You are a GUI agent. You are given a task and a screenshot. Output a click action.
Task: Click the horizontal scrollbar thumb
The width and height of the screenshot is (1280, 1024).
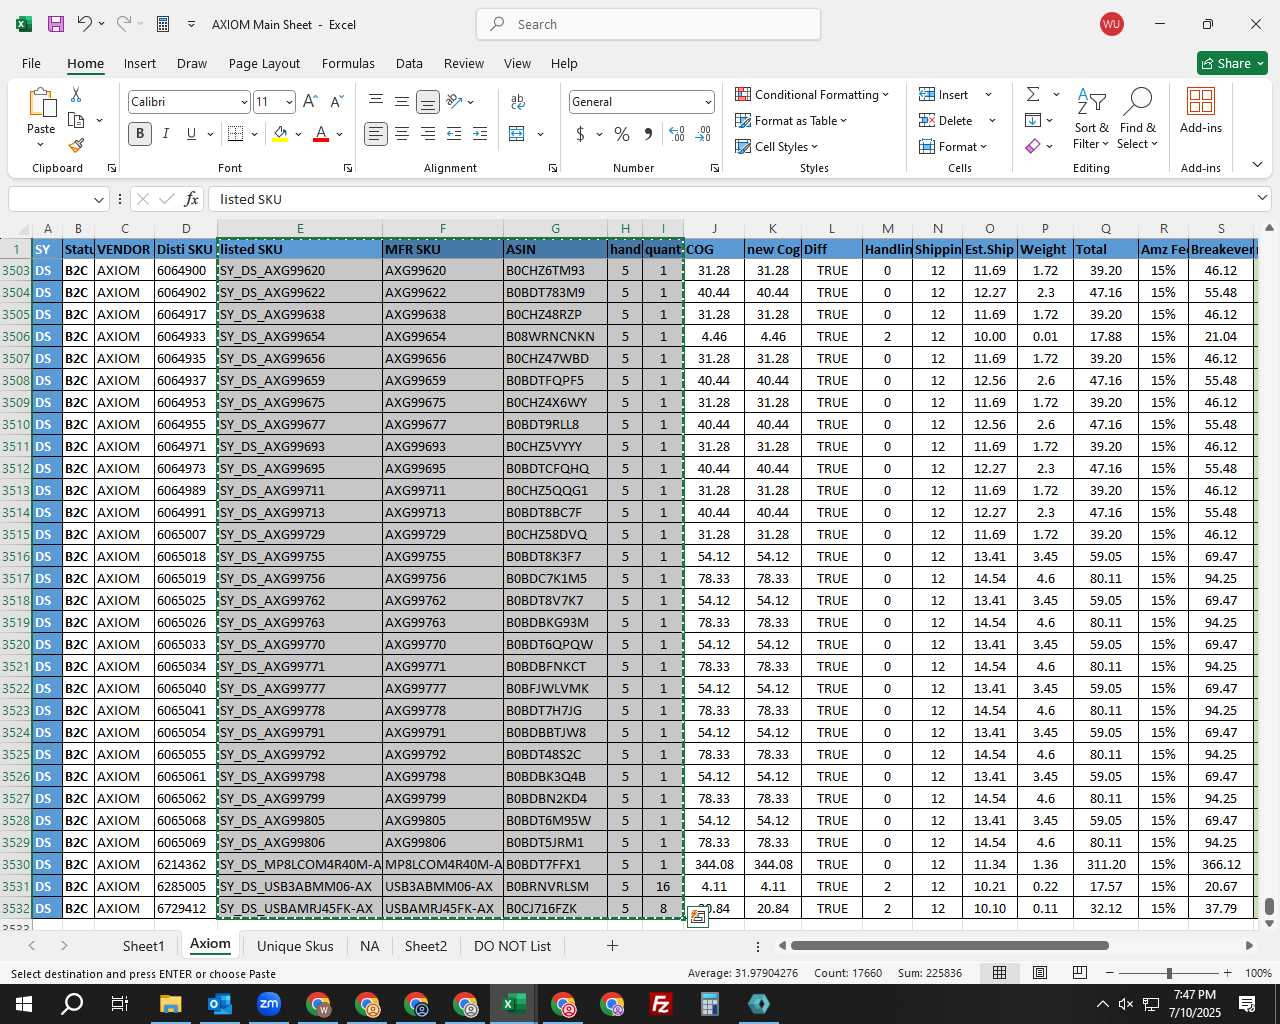tap(949, 945)
